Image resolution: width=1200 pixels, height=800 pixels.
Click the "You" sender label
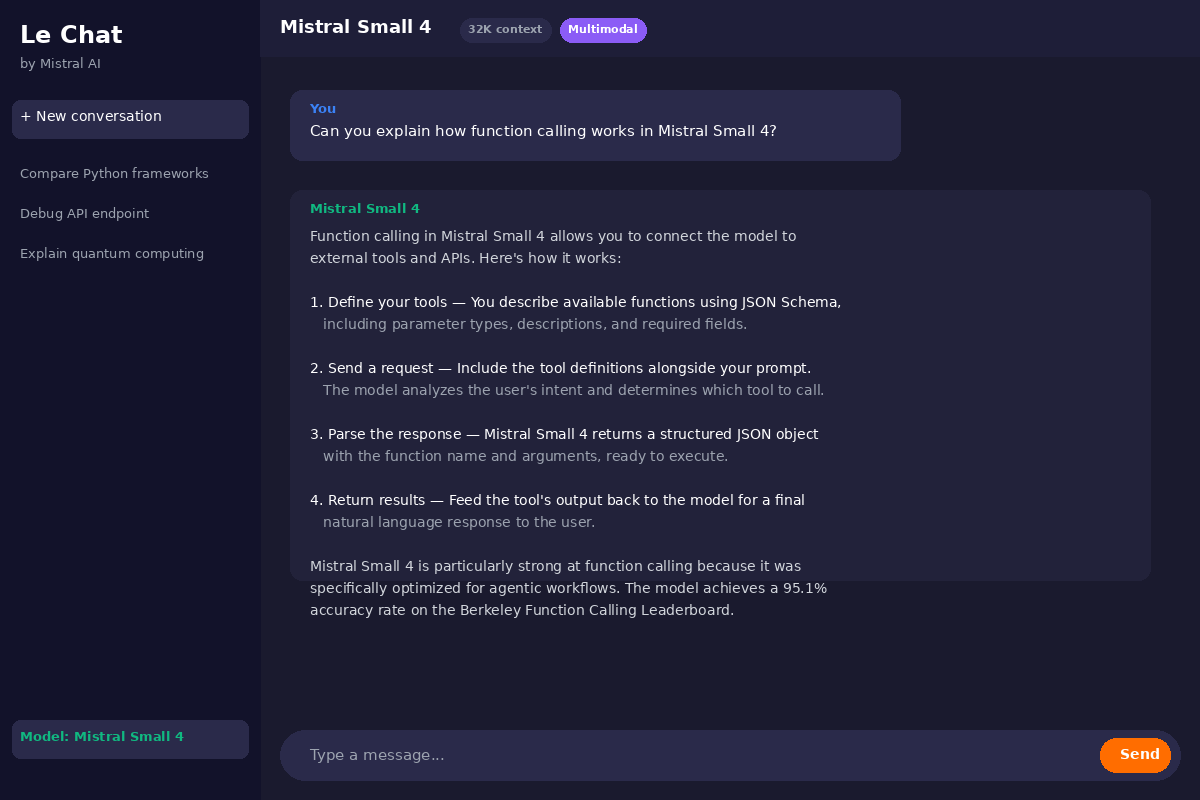322,108
